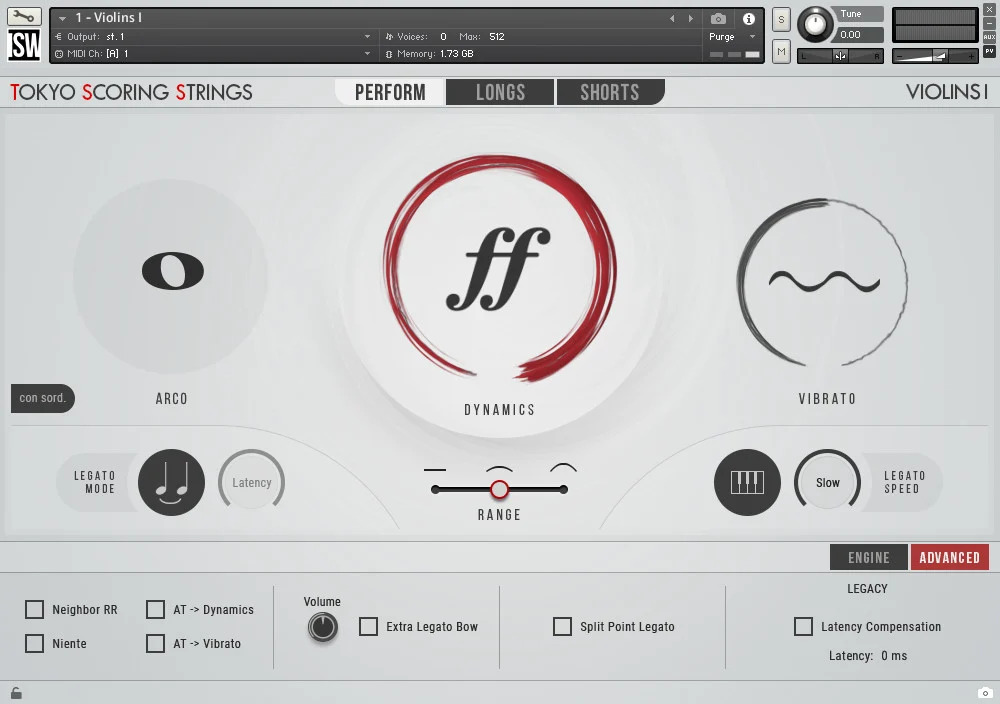Viewport: 1000px width, 704px height.
Task: Open the MIDI Ch dropdown
Action: pyautogui.click(x=212, y=54)
